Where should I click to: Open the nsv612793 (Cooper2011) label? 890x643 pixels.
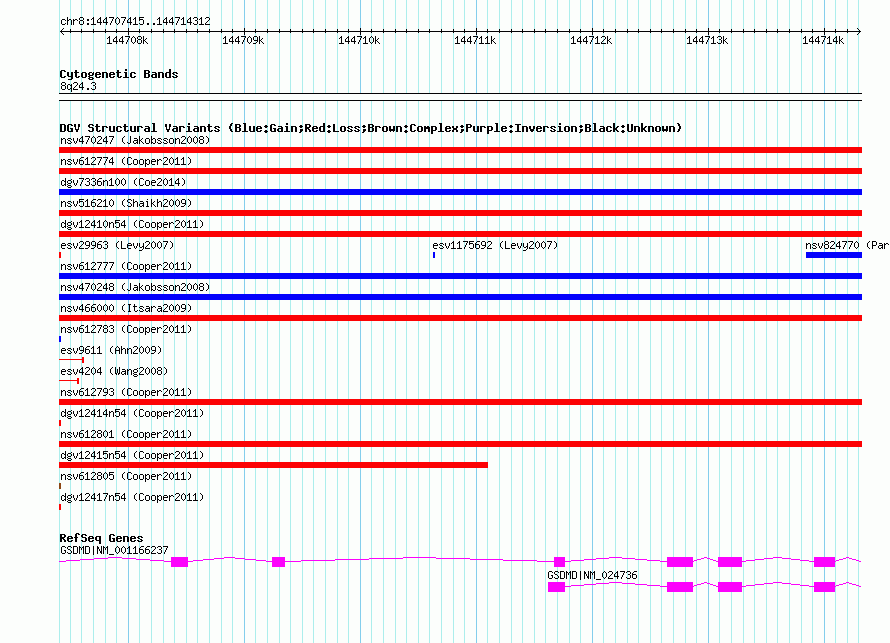(126, 392)
